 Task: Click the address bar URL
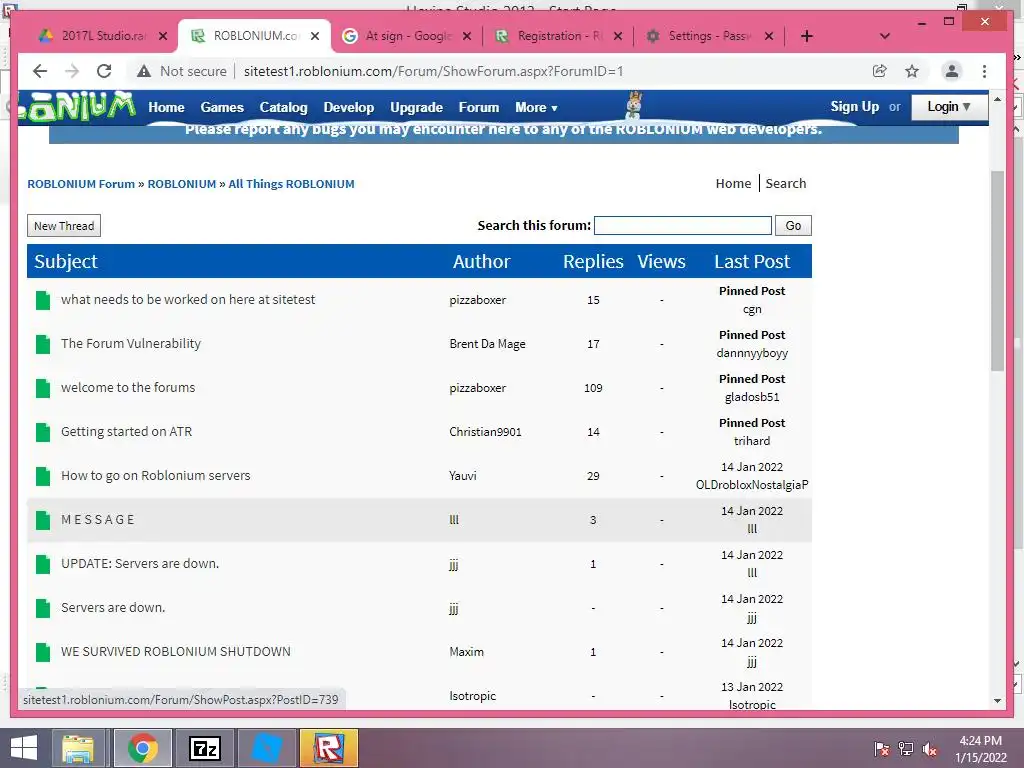coord(434,71)
